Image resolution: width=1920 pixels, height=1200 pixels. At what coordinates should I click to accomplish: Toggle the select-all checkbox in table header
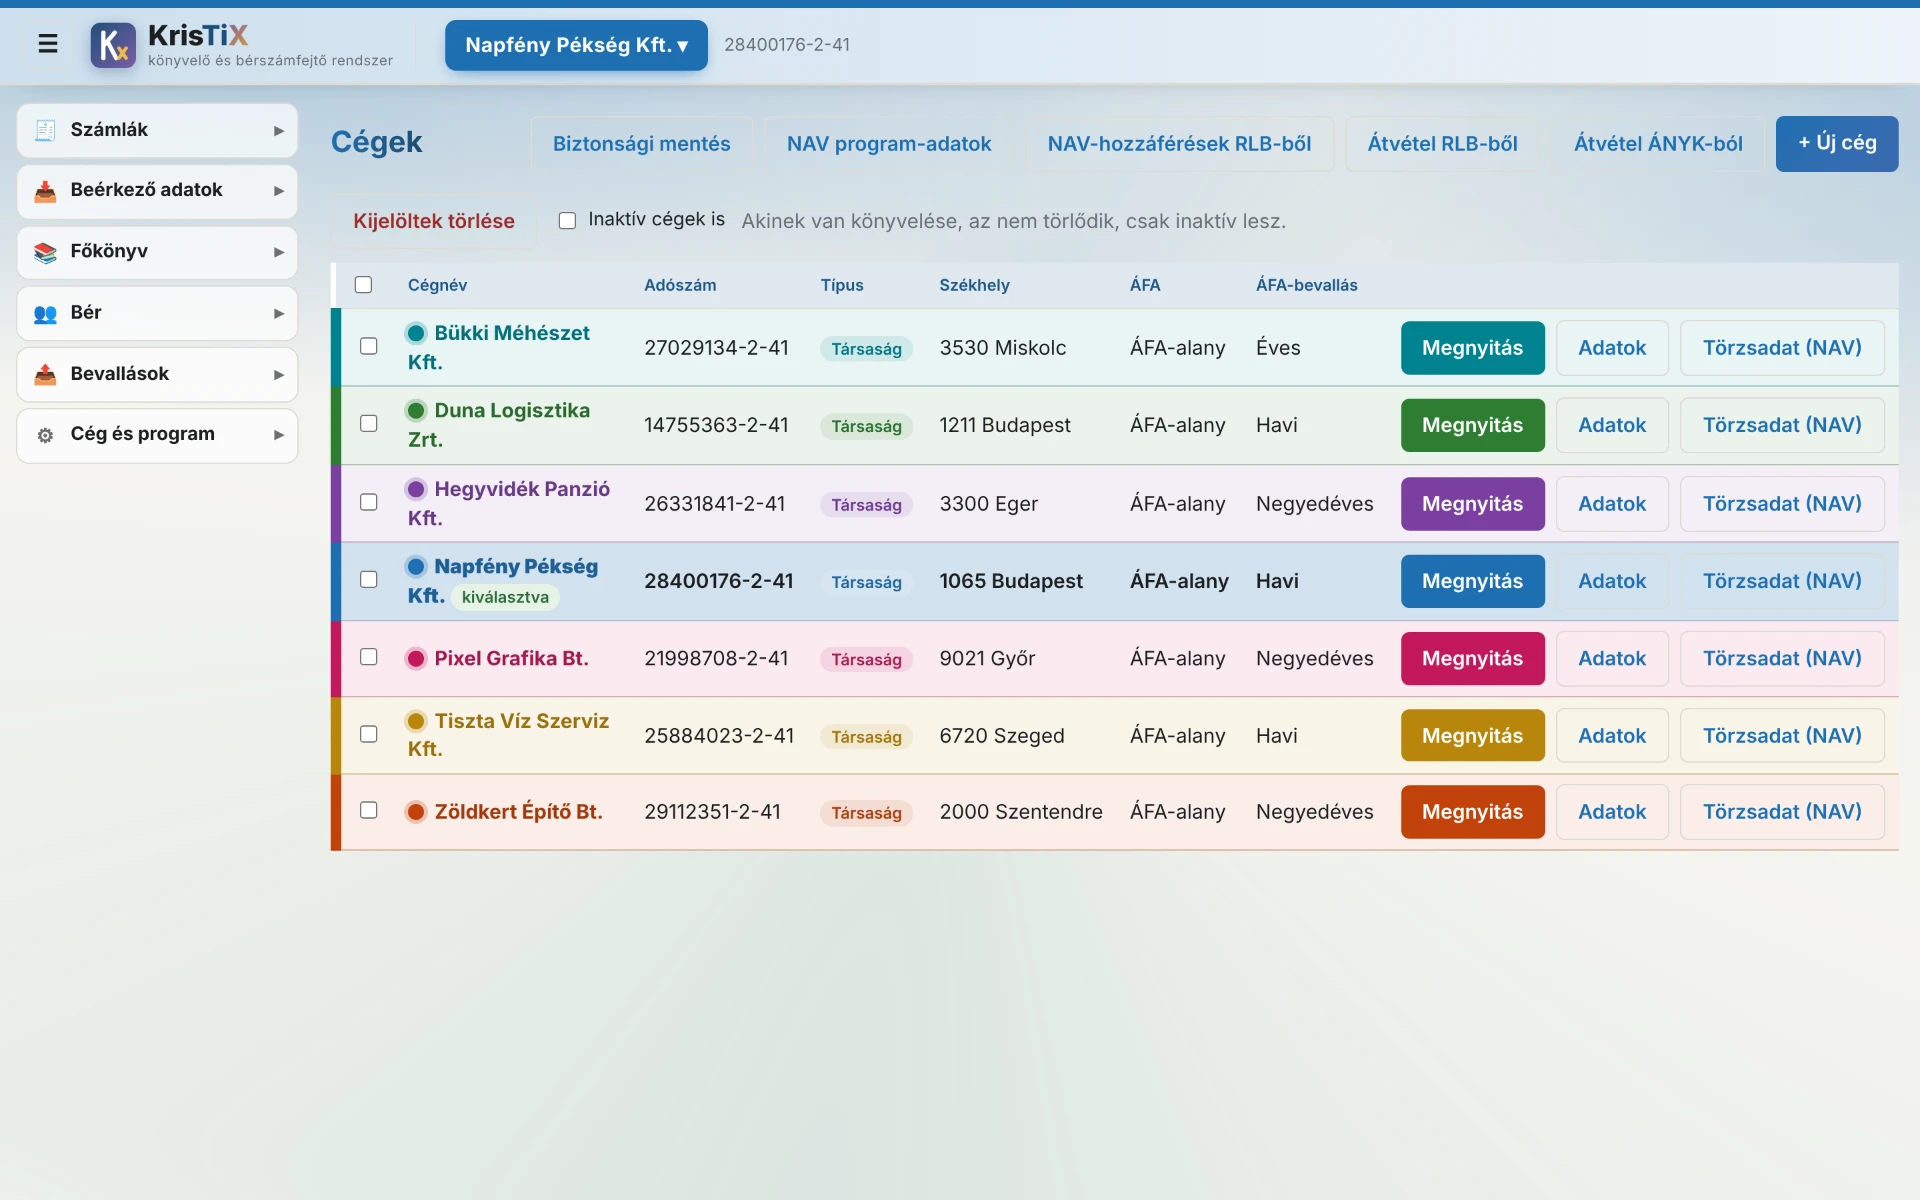click(x=363, y=285)
